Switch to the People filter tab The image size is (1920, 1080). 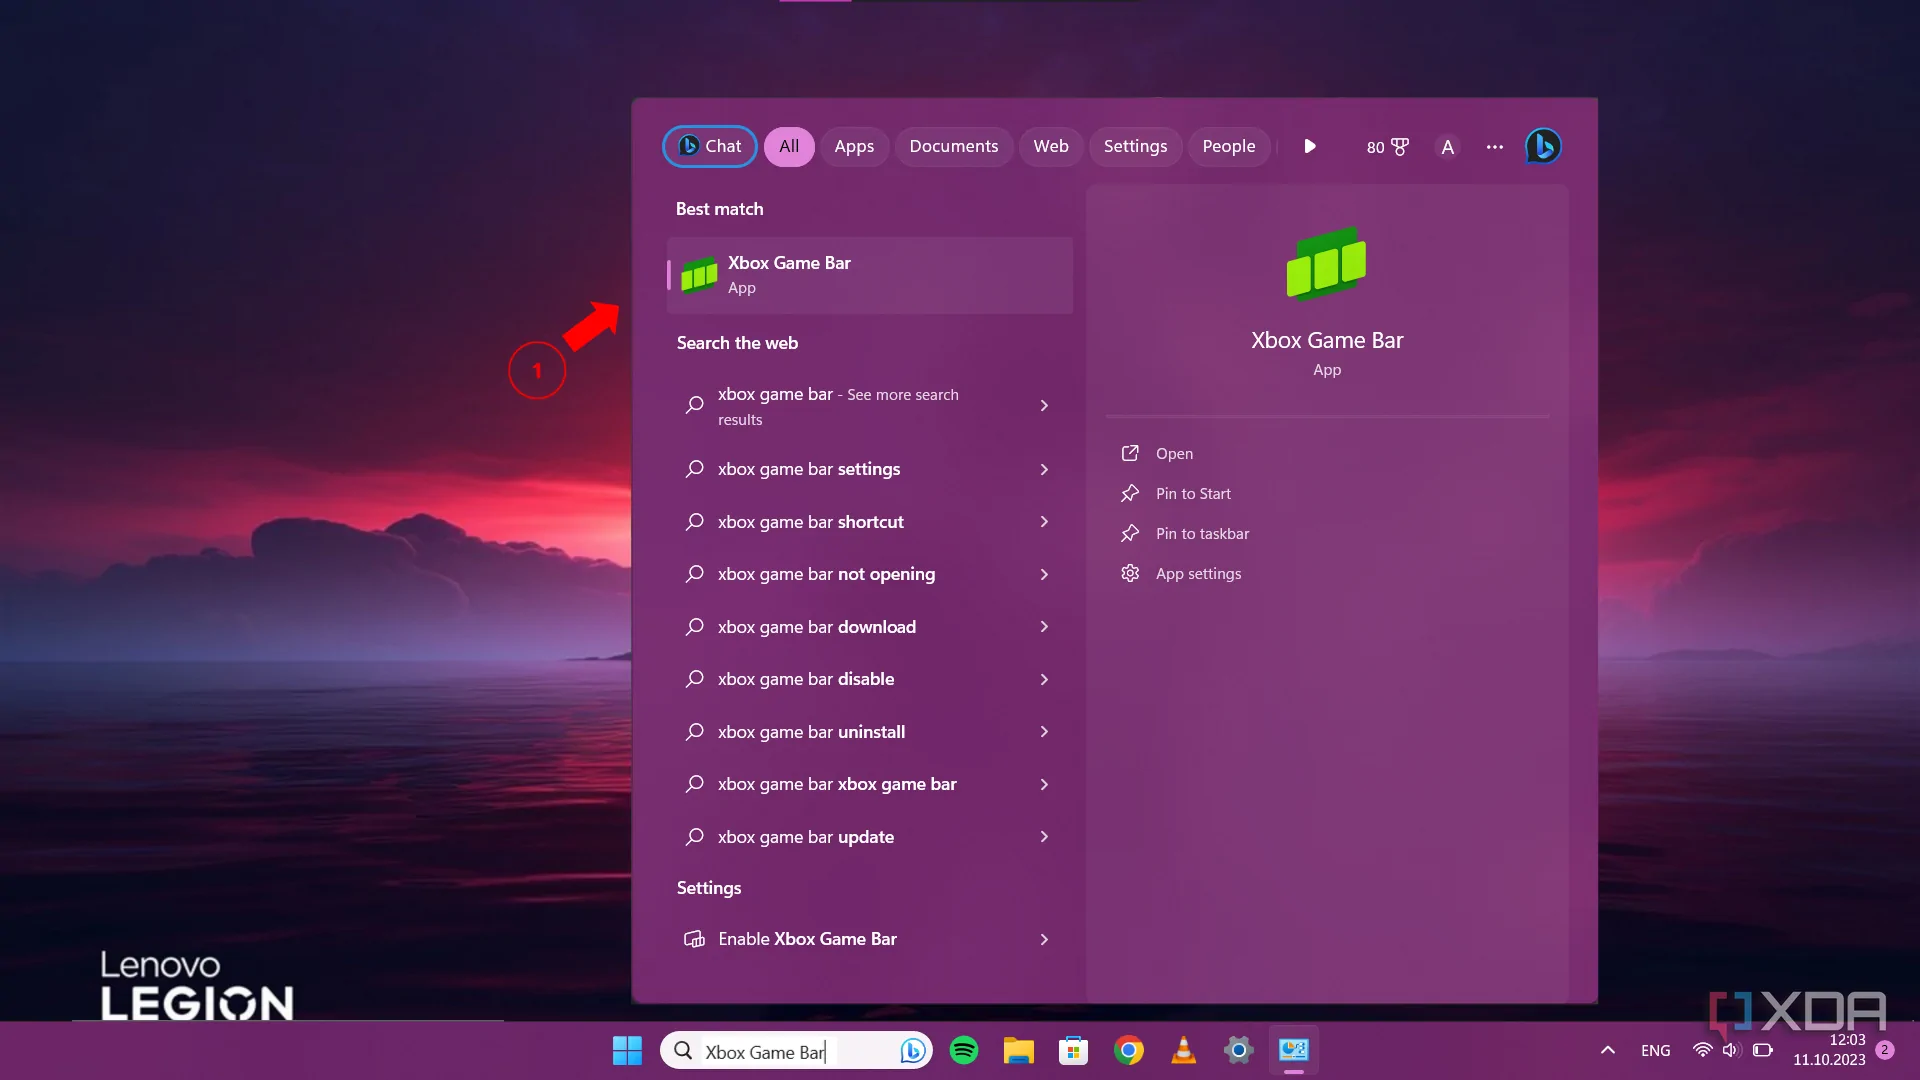(1229, 146)
